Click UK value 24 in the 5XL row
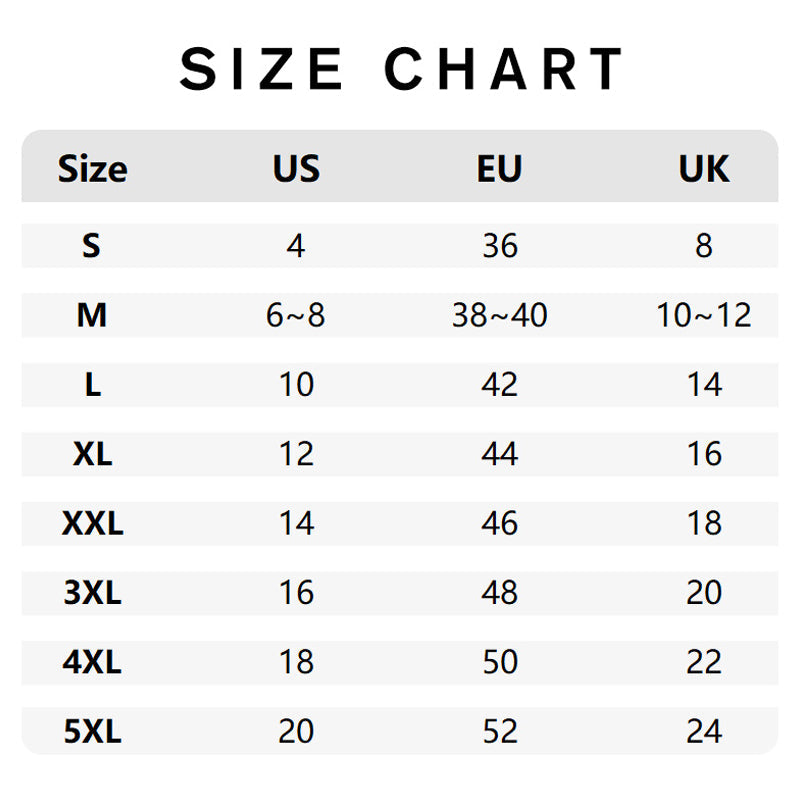Screen dimensions: 800x800 point(704,731)
